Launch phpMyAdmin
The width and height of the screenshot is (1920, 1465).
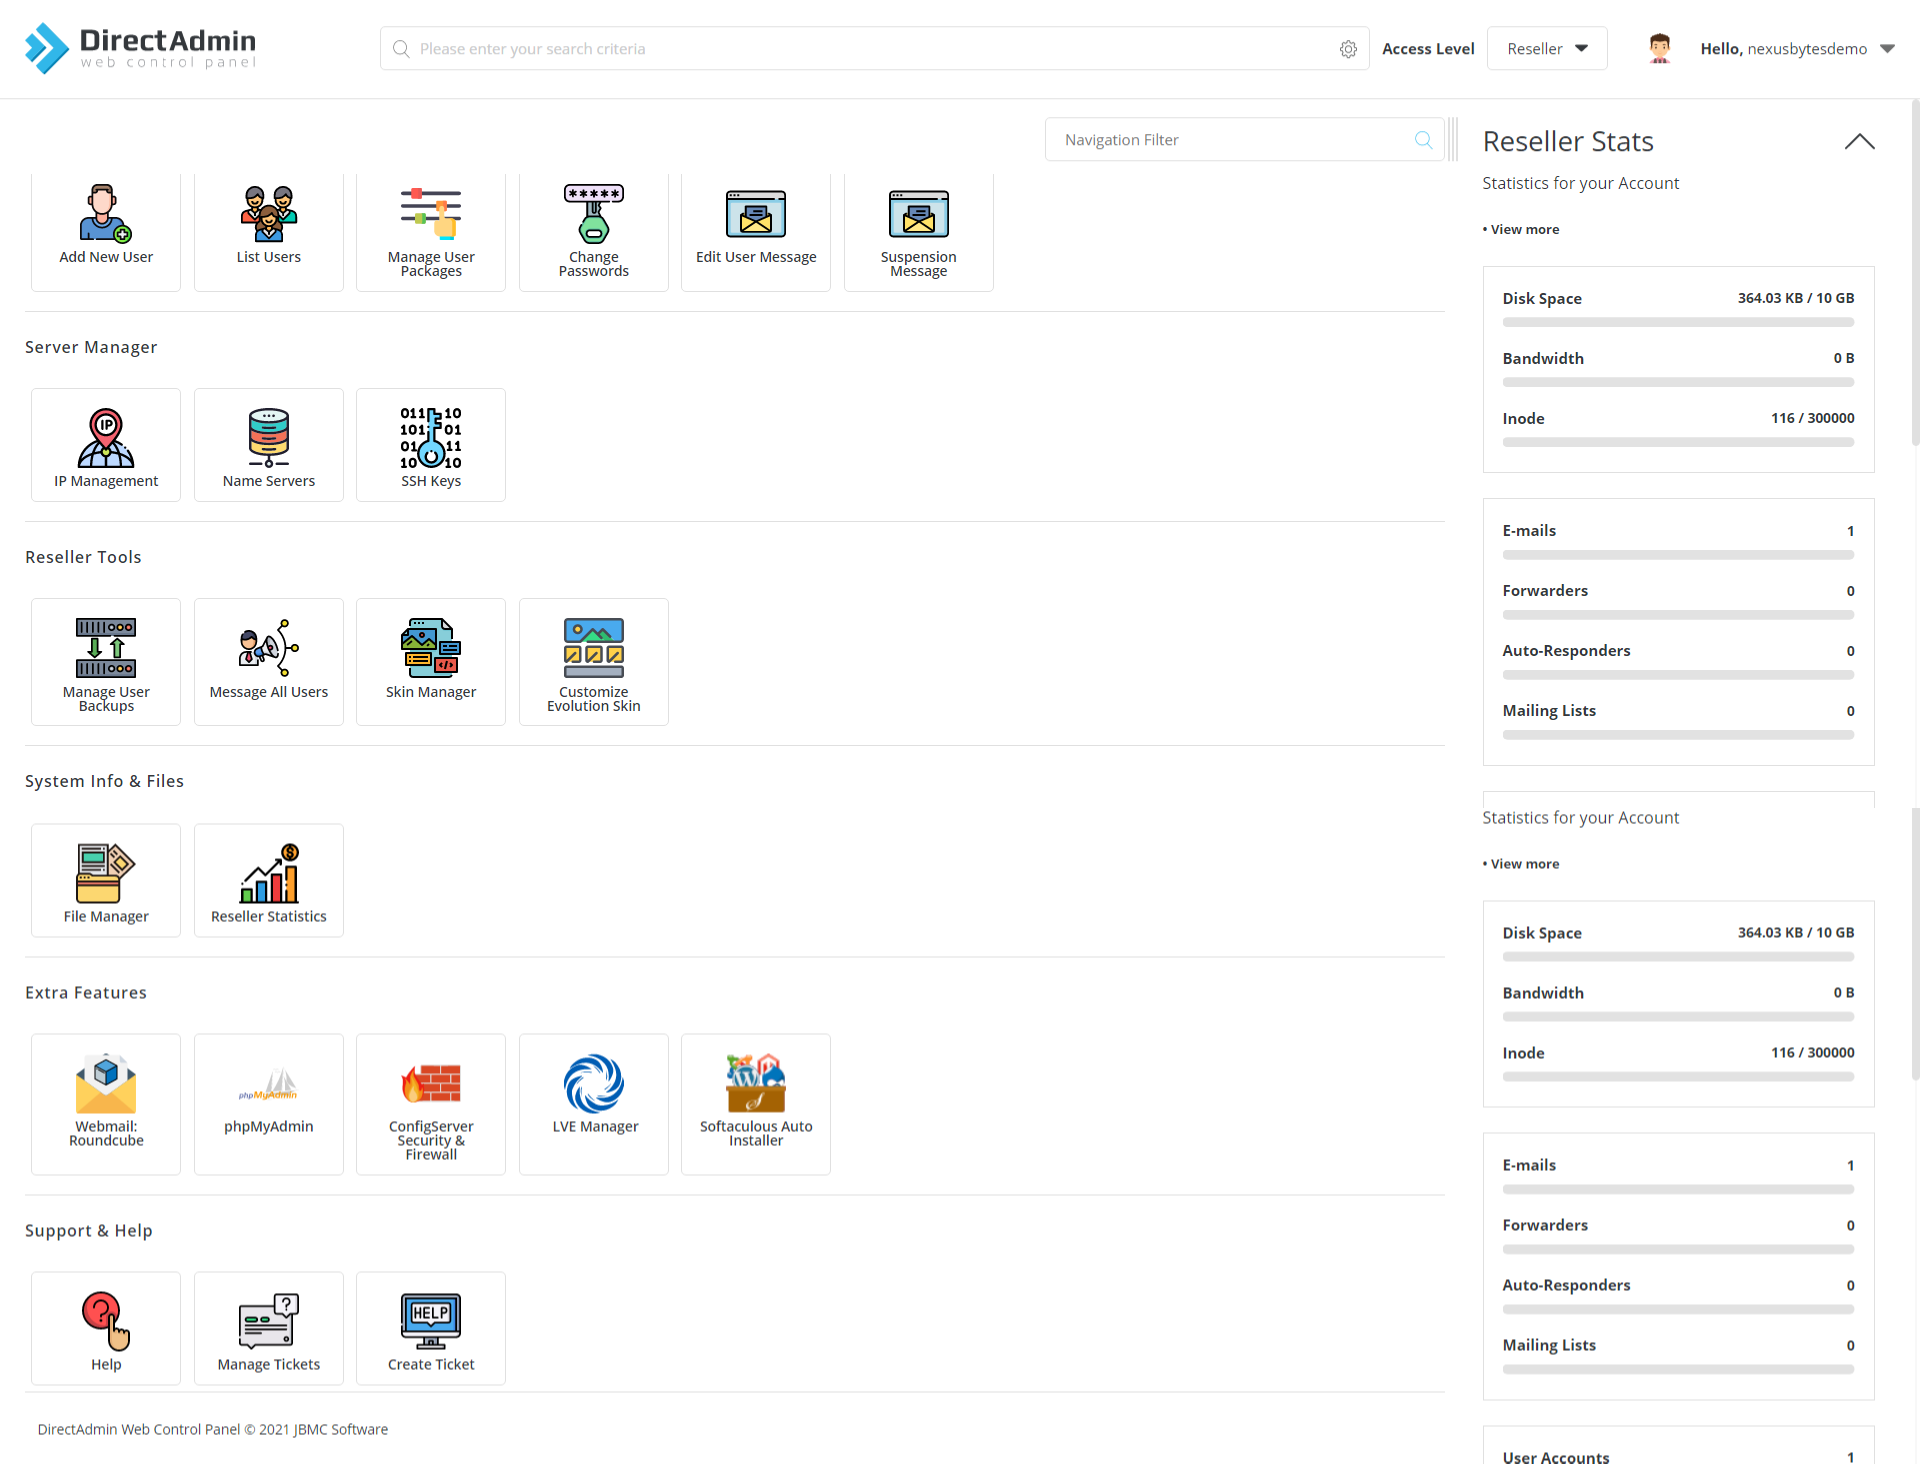click(x=269, y=1104)
